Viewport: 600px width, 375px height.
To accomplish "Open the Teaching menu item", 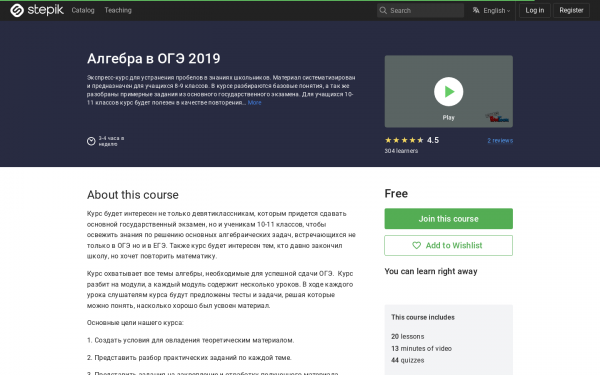I will (x=118, y=10).
